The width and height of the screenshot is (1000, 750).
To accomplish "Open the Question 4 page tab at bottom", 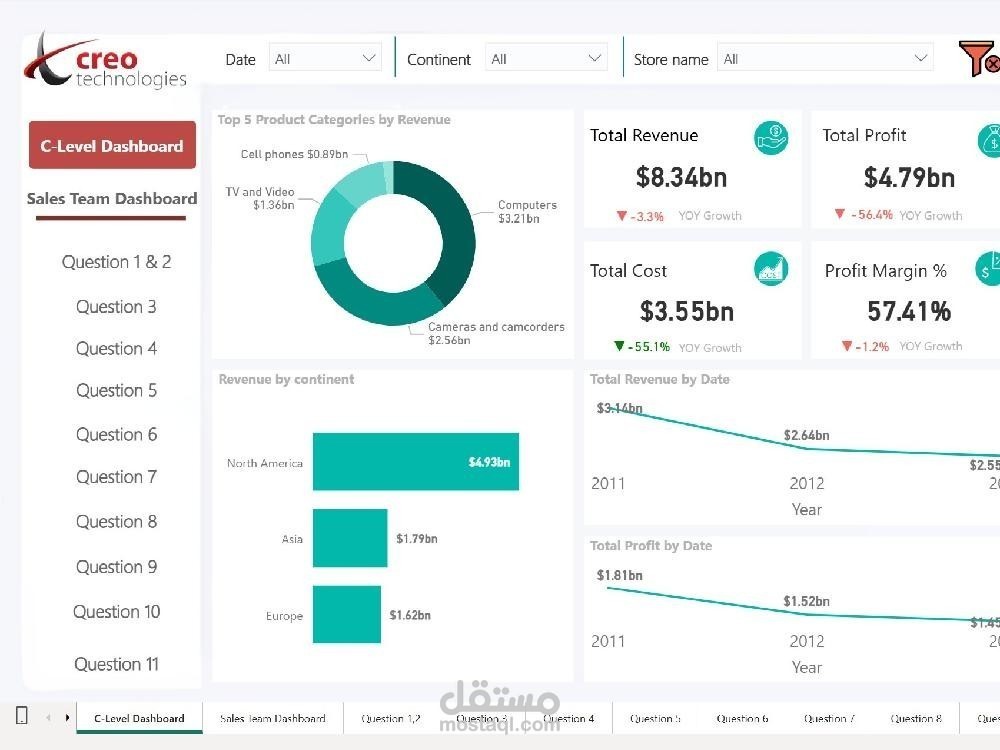I will (x=568, y=717).
